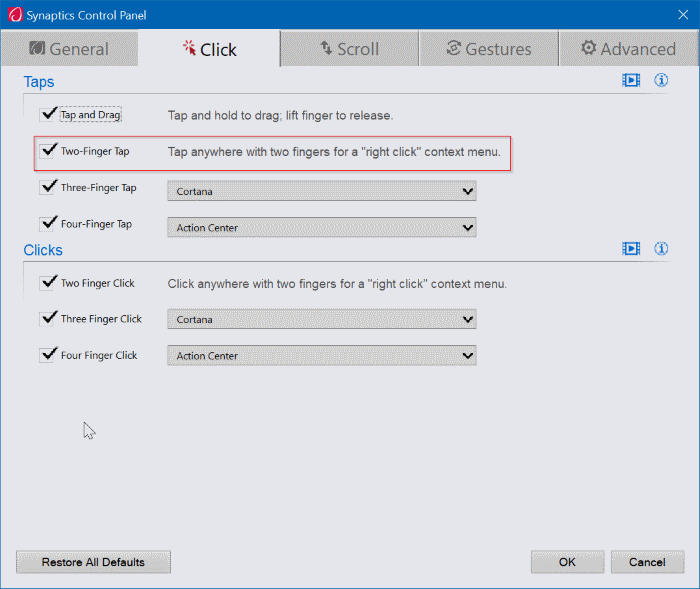The width and height of the screenshot is (700, 589).
Task: Toggle the Three Finger Click checkbox
Action: click(47, 319)
